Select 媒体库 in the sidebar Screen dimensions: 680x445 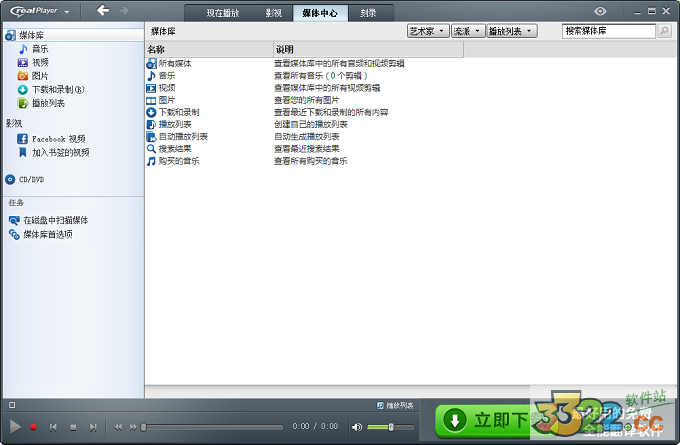coord(74,35)
